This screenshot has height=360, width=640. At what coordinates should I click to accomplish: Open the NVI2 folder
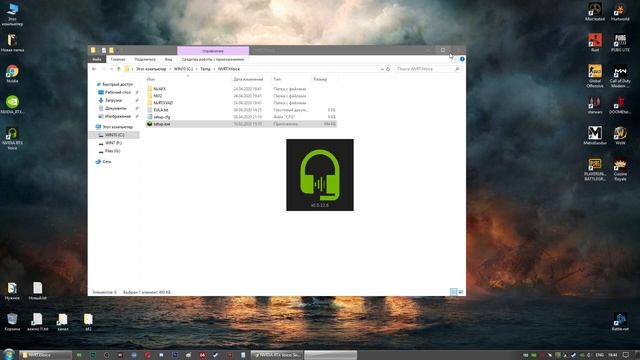coord(158,96)
